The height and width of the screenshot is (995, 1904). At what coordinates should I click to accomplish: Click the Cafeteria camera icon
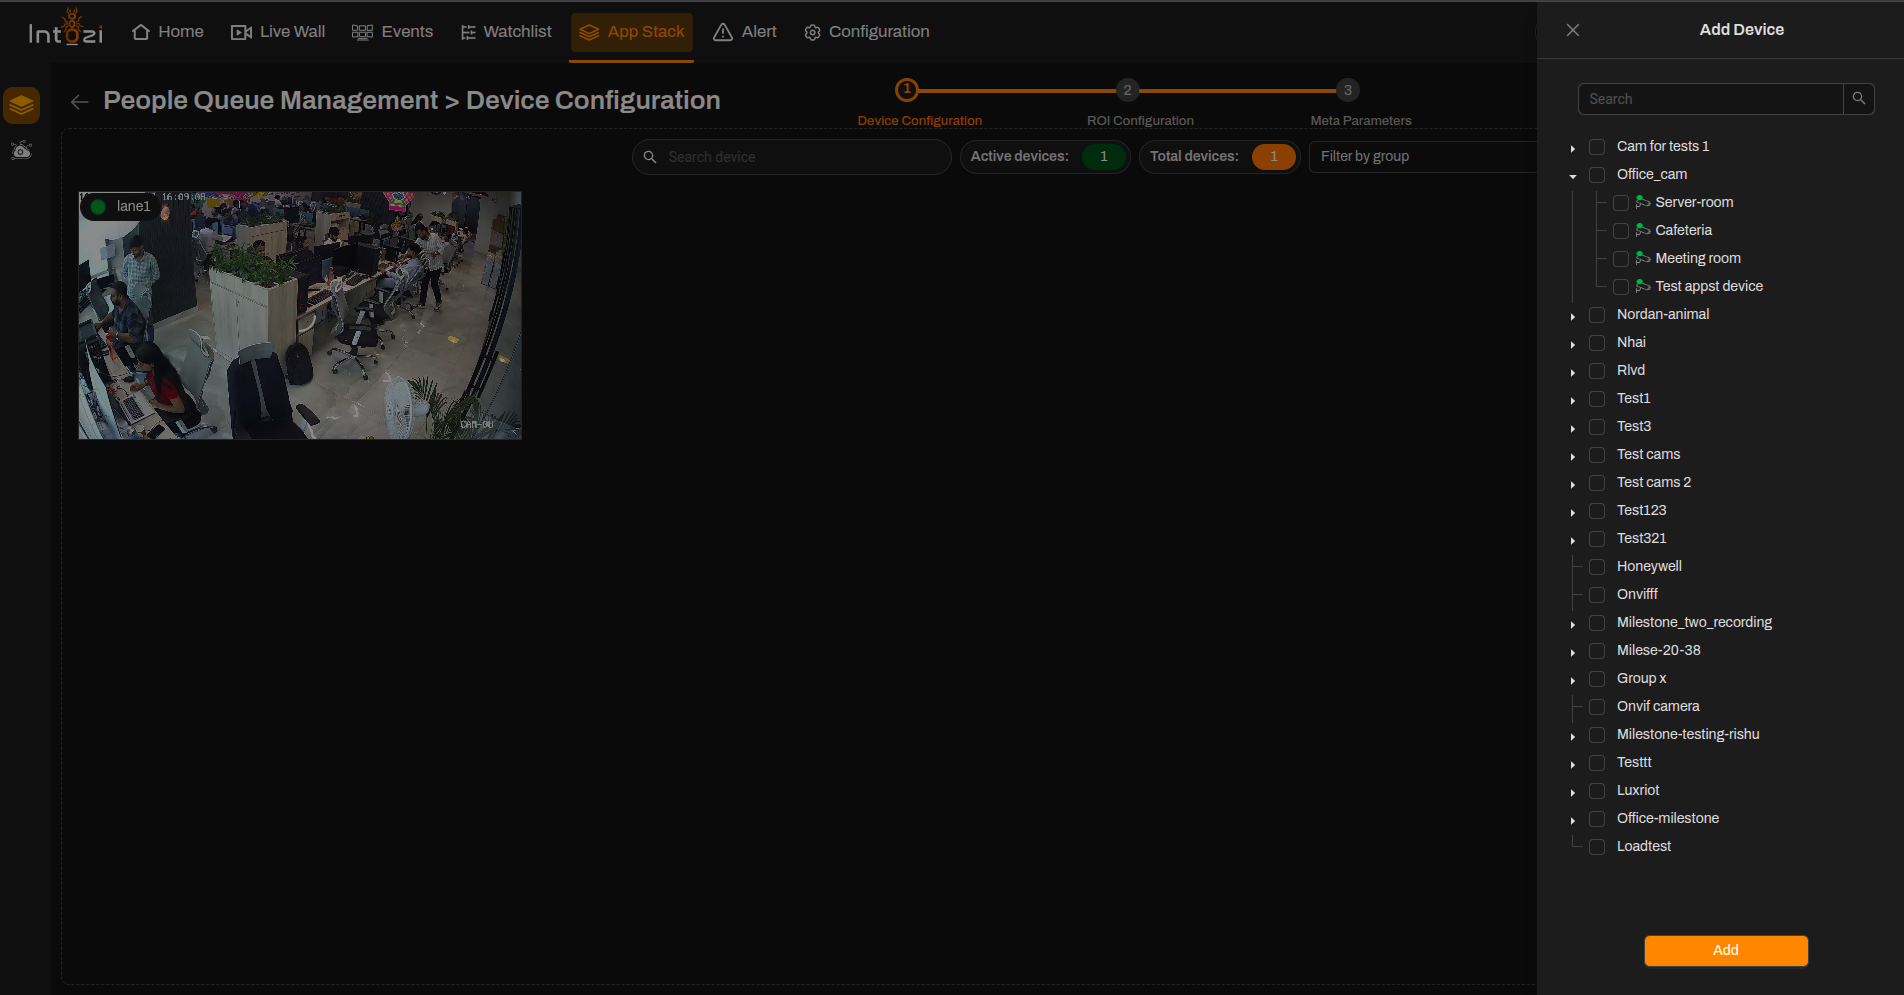1643,230
